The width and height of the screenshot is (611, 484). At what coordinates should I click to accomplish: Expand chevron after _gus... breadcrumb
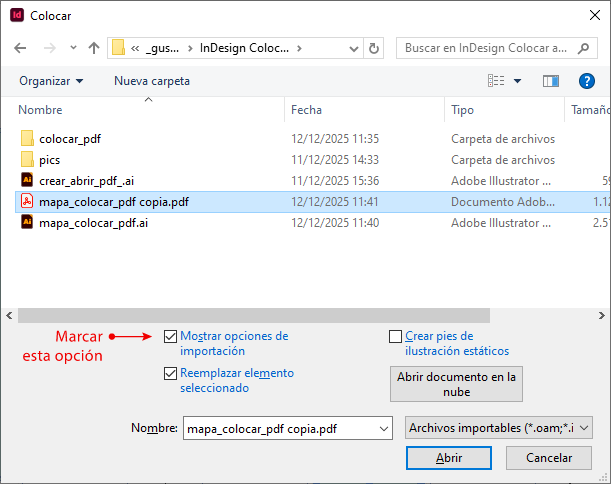pyautogui.click(x=190, y=48)
